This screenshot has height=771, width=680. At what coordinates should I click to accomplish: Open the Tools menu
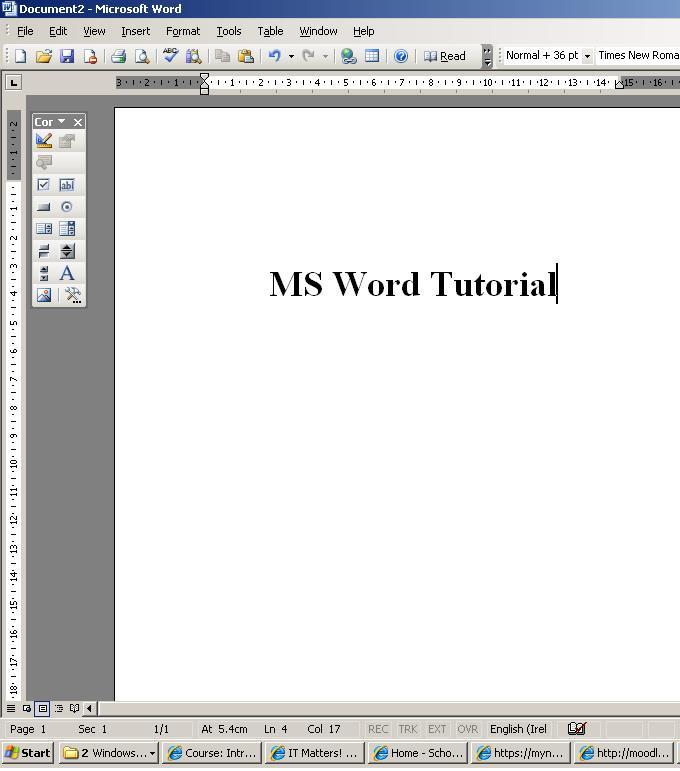coord(229,31)
